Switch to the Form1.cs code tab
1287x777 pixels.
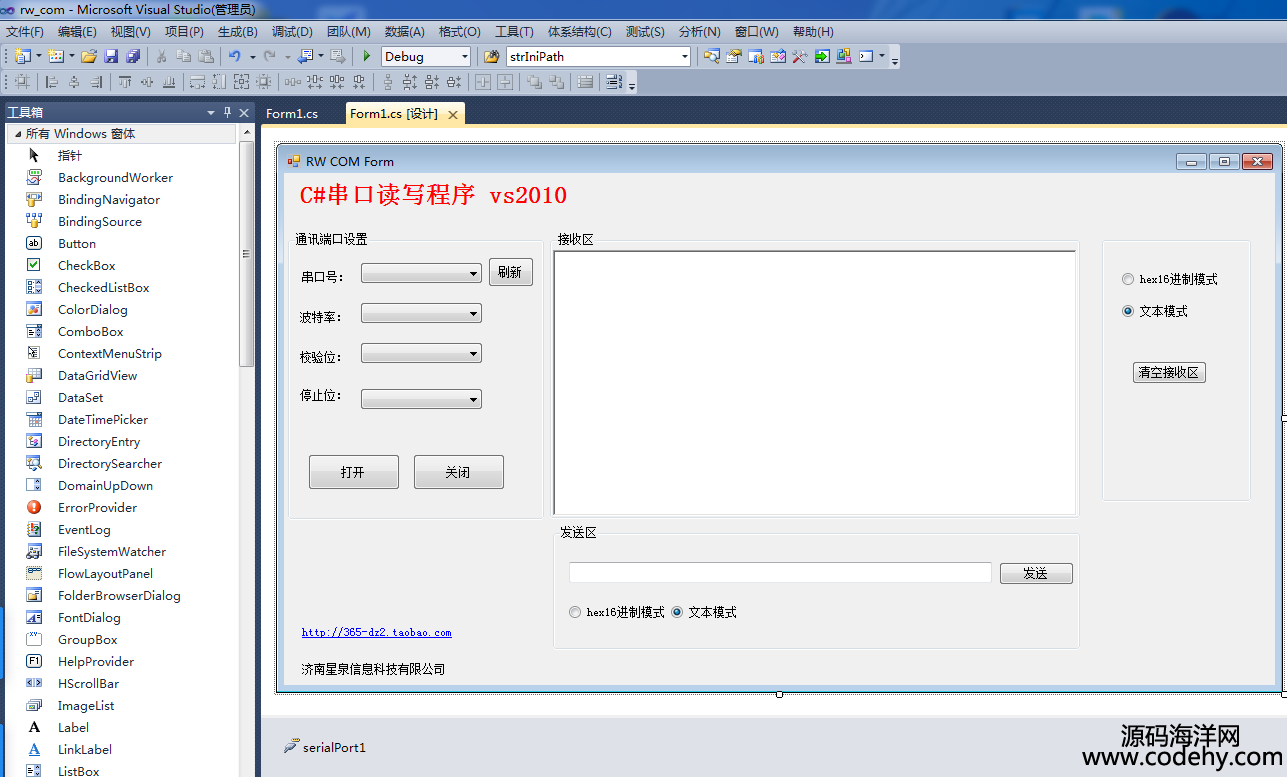click(292, 114)
